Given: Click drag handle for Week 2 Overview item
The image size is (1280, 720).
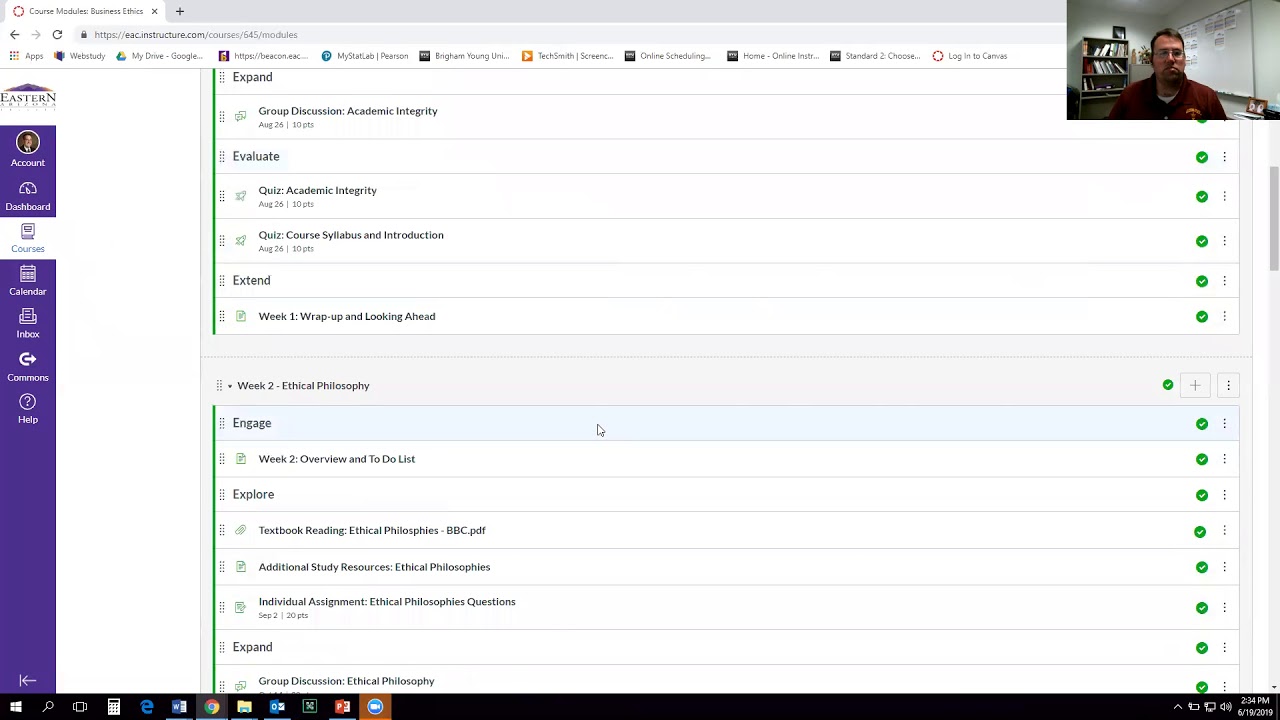Looking at the screenshot, I should (x=222, y=459).
